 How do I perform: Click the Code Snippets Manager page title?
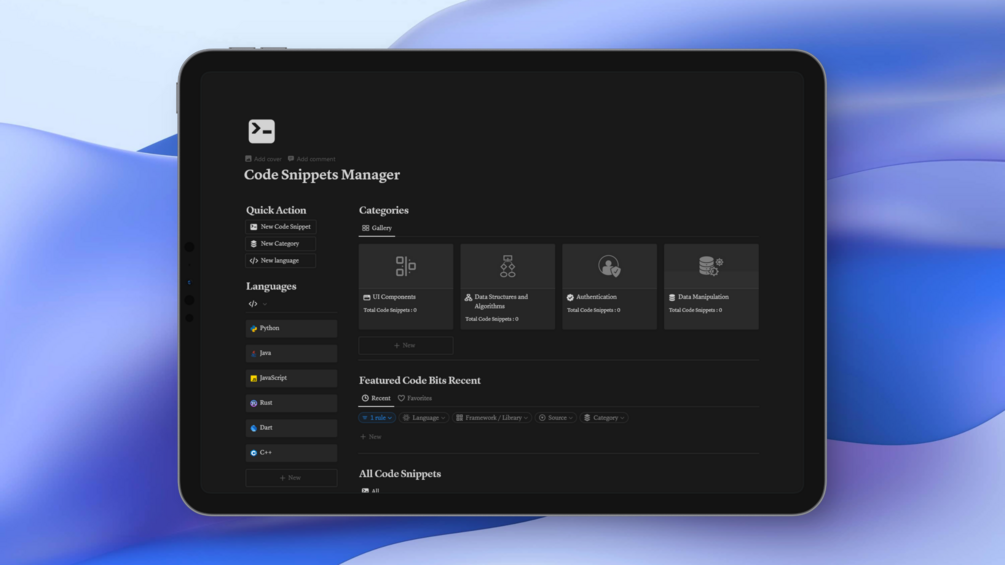tap(322, 175)
